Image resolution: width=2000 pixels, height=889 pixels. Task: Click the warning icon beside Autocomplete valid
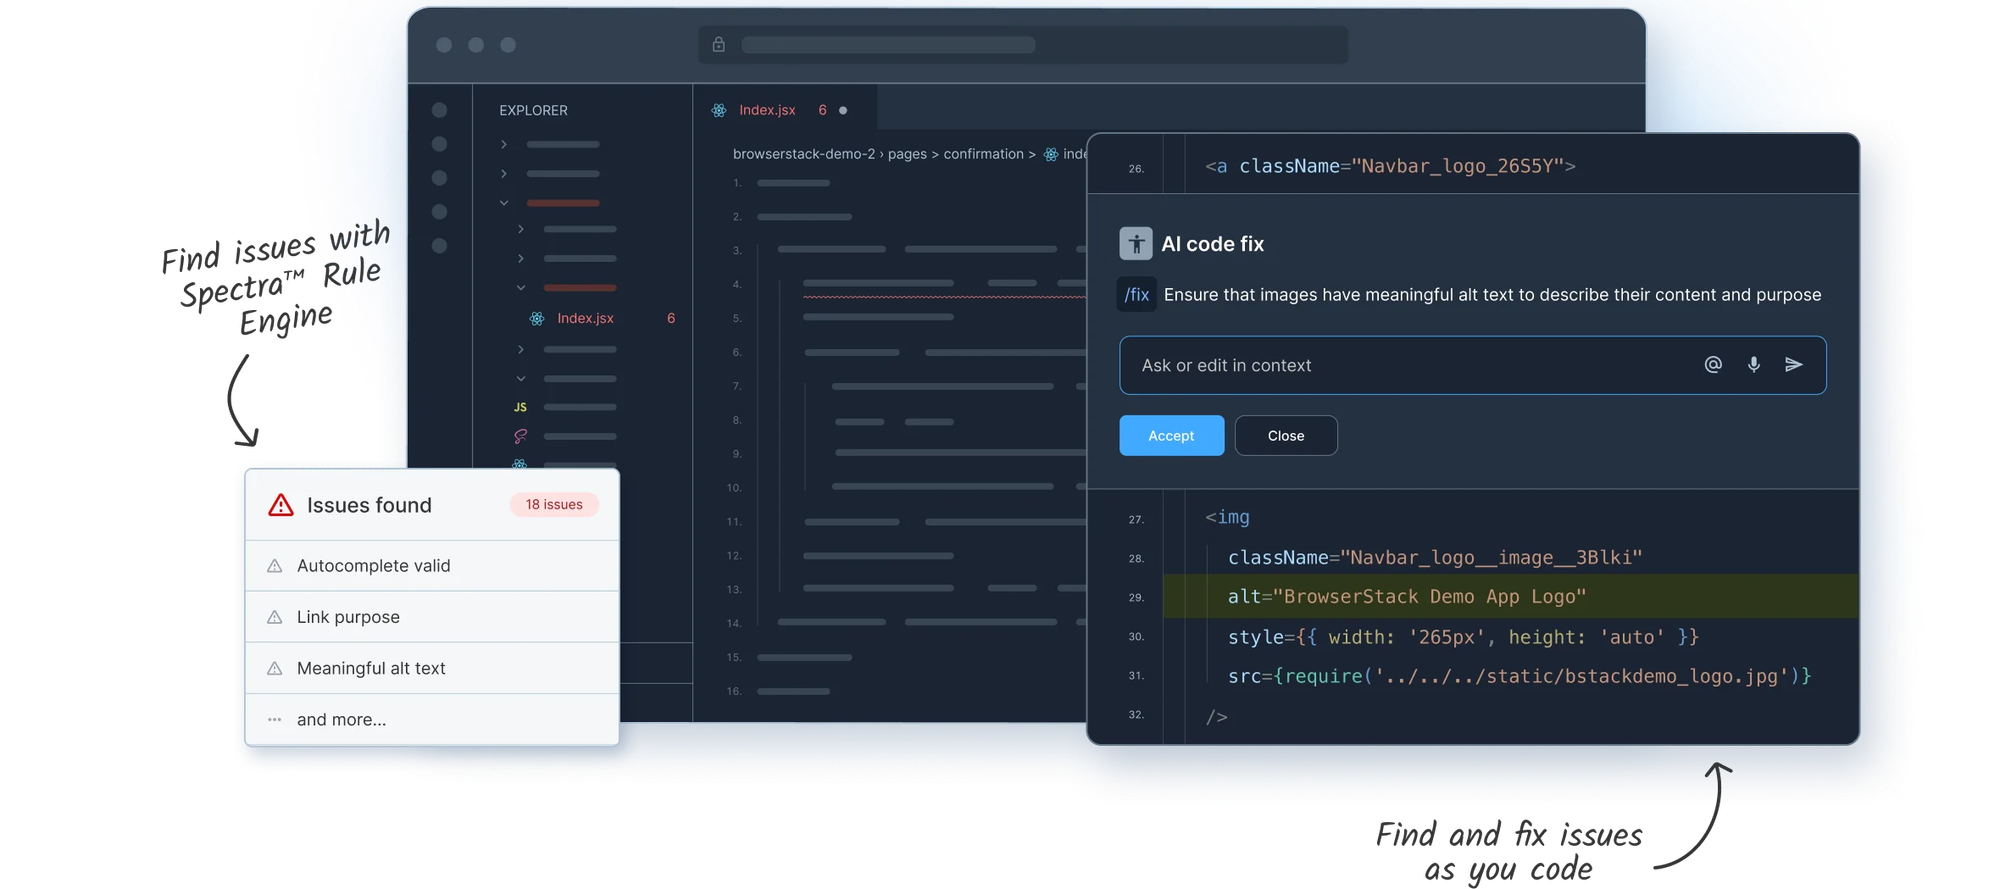[x=274, y=566]
